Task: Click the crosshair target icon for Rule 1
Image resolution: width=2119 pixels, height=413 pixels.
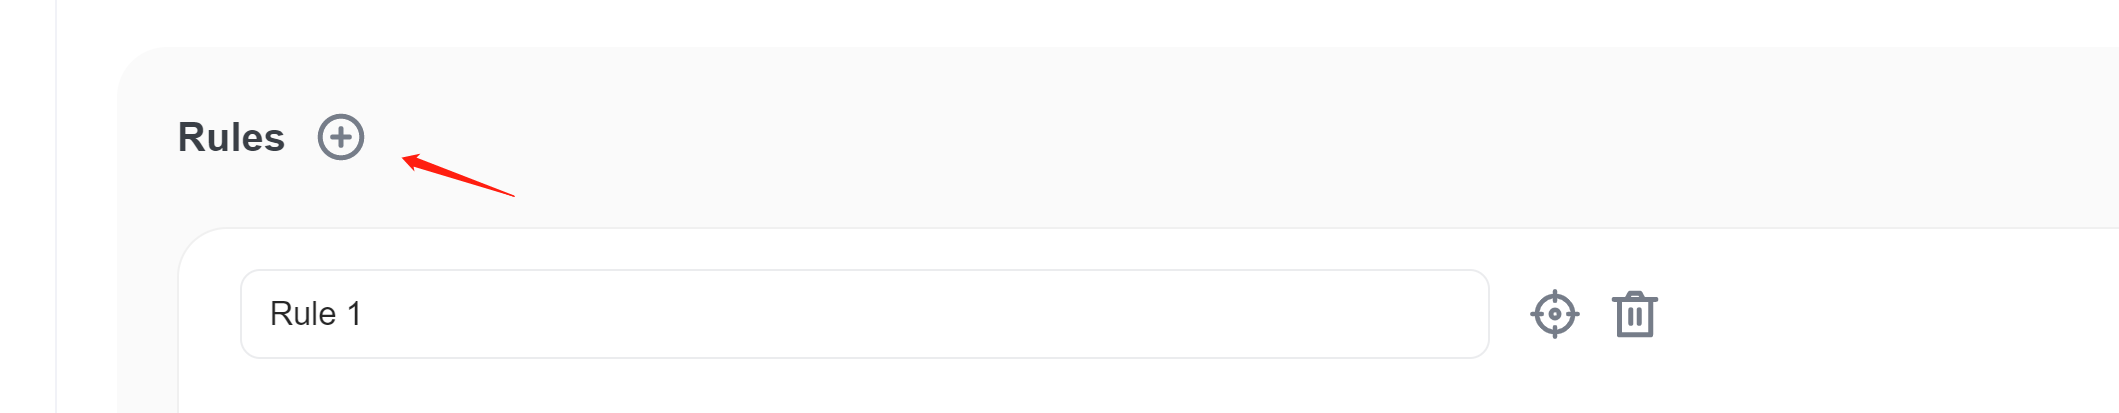Action: point(1554,314)
